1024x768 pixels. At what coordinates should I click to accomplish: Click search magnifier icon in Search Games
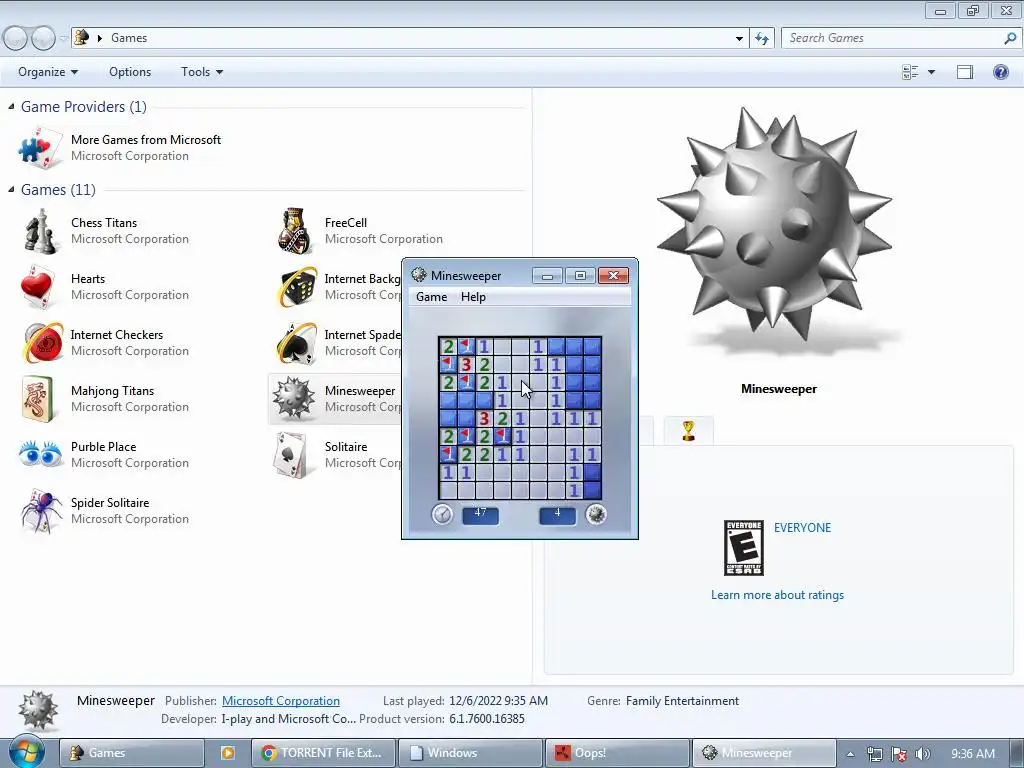(1010, 39)
